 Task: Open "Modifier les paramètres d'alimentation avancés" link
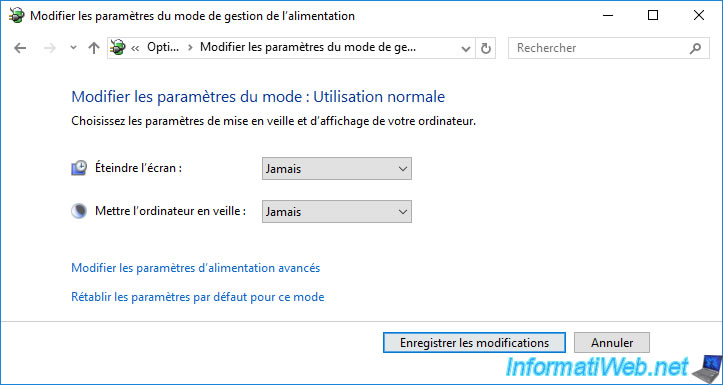196,268
